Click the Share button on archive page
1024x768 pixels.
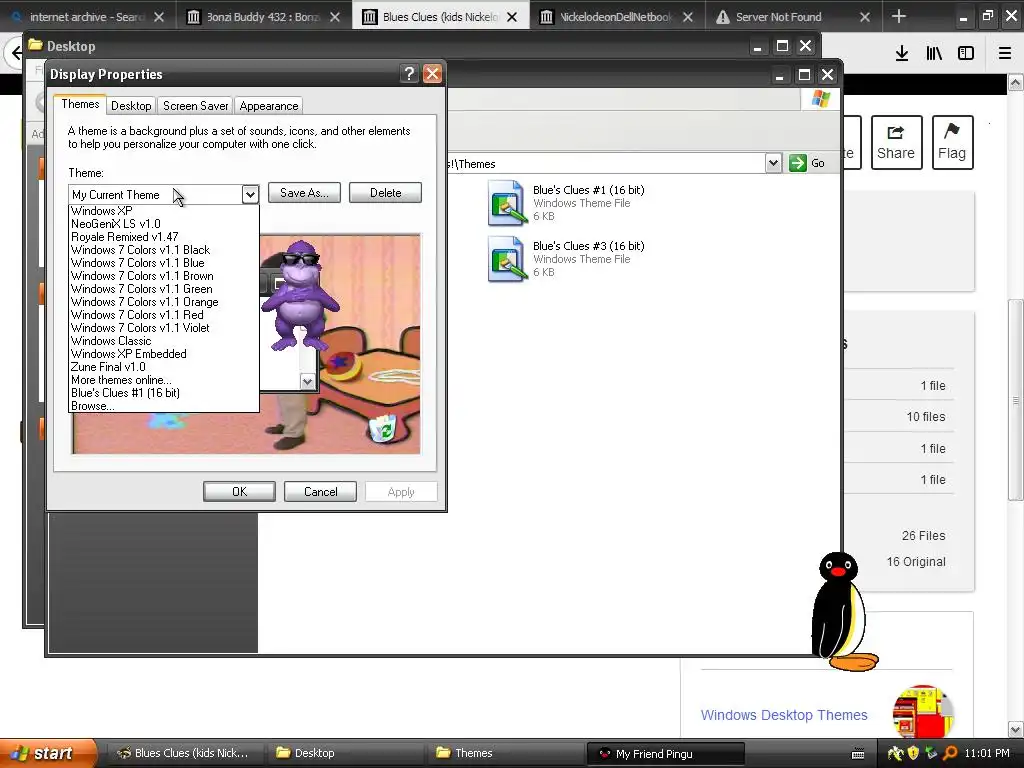pos(896,142)
